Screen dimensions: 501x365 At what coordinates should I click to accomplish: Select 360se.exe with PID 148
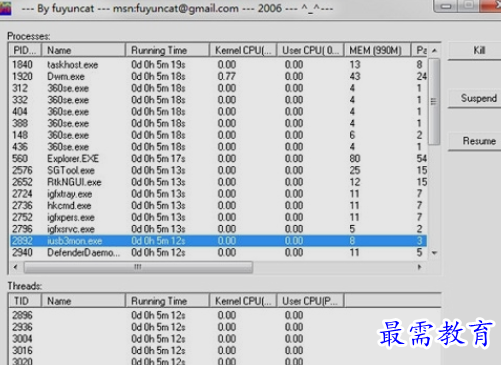pos(218,135)
